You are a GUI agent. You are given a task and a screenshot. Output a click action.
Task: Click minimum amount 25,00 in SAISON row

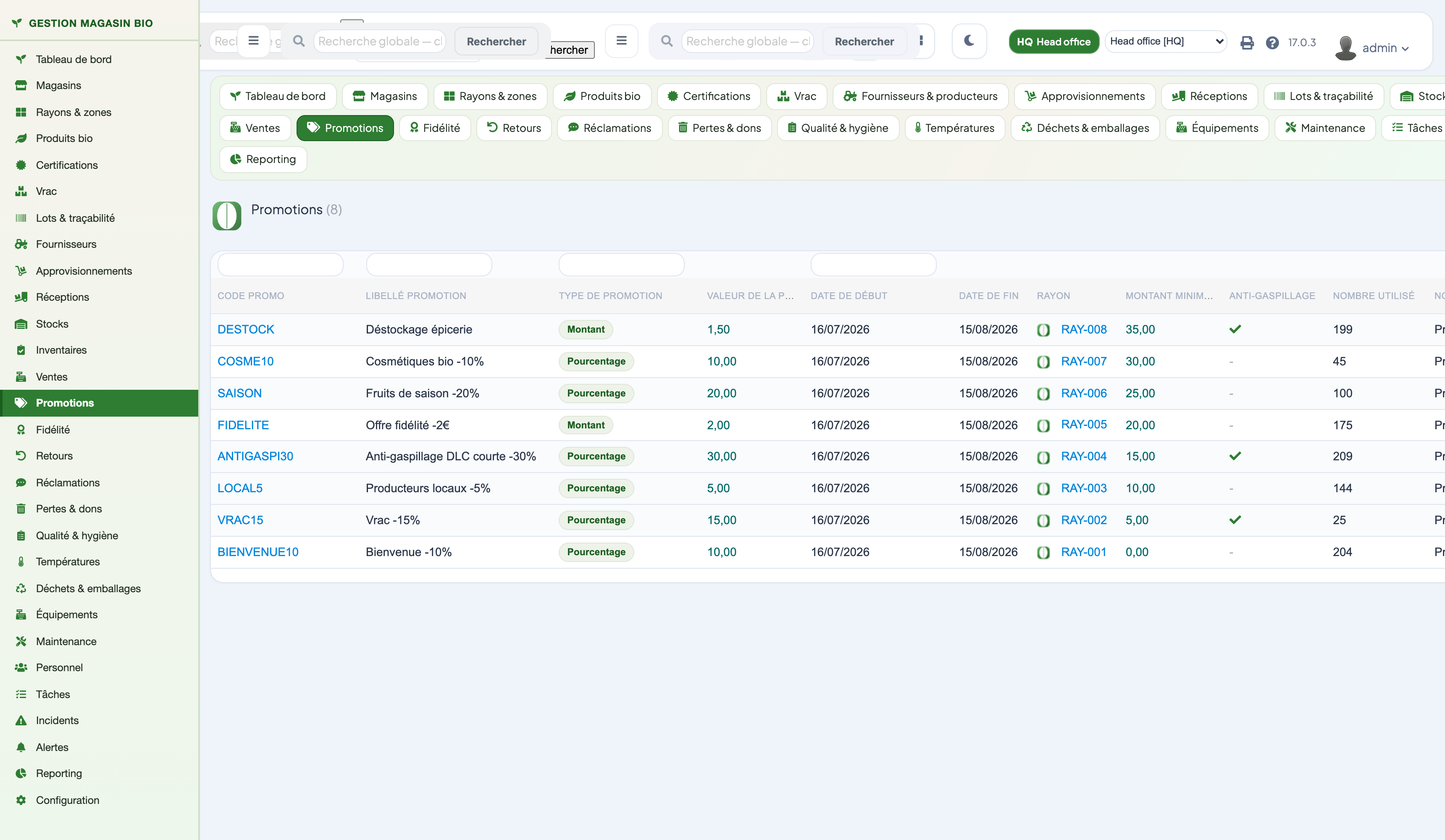(1140, 393)
